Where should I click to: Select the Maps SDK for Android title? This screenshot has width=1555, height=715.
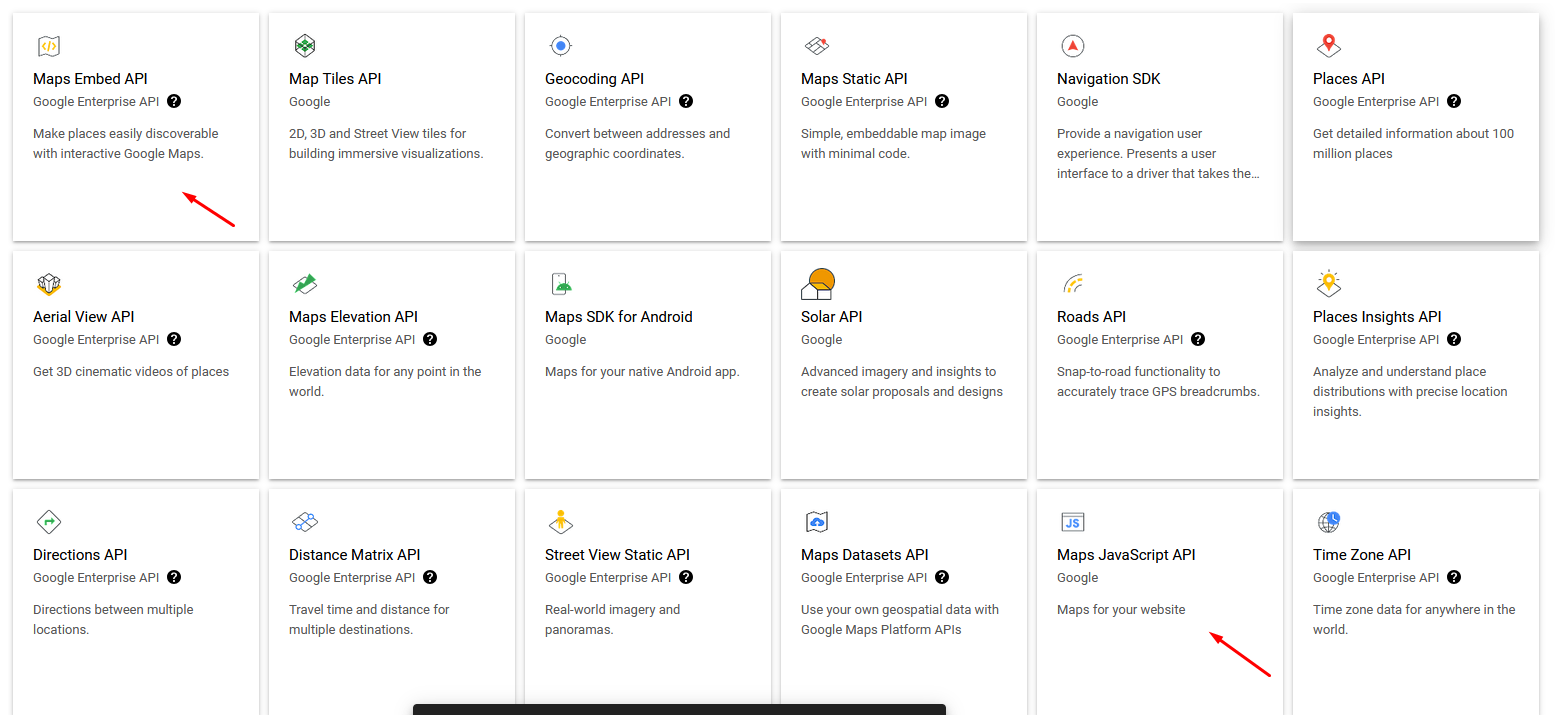(x=618, y=317)
